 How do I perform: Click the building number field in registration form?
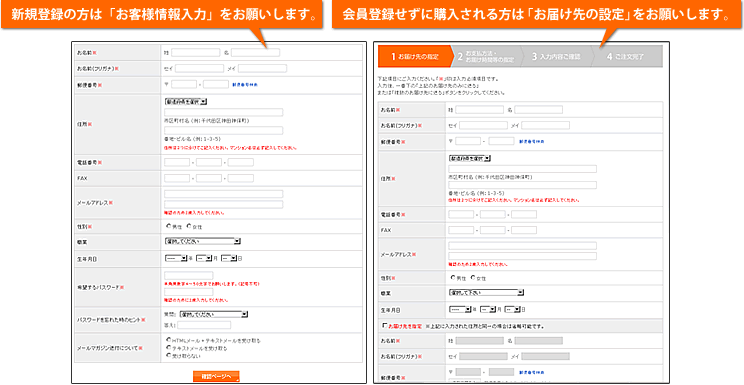223,131
